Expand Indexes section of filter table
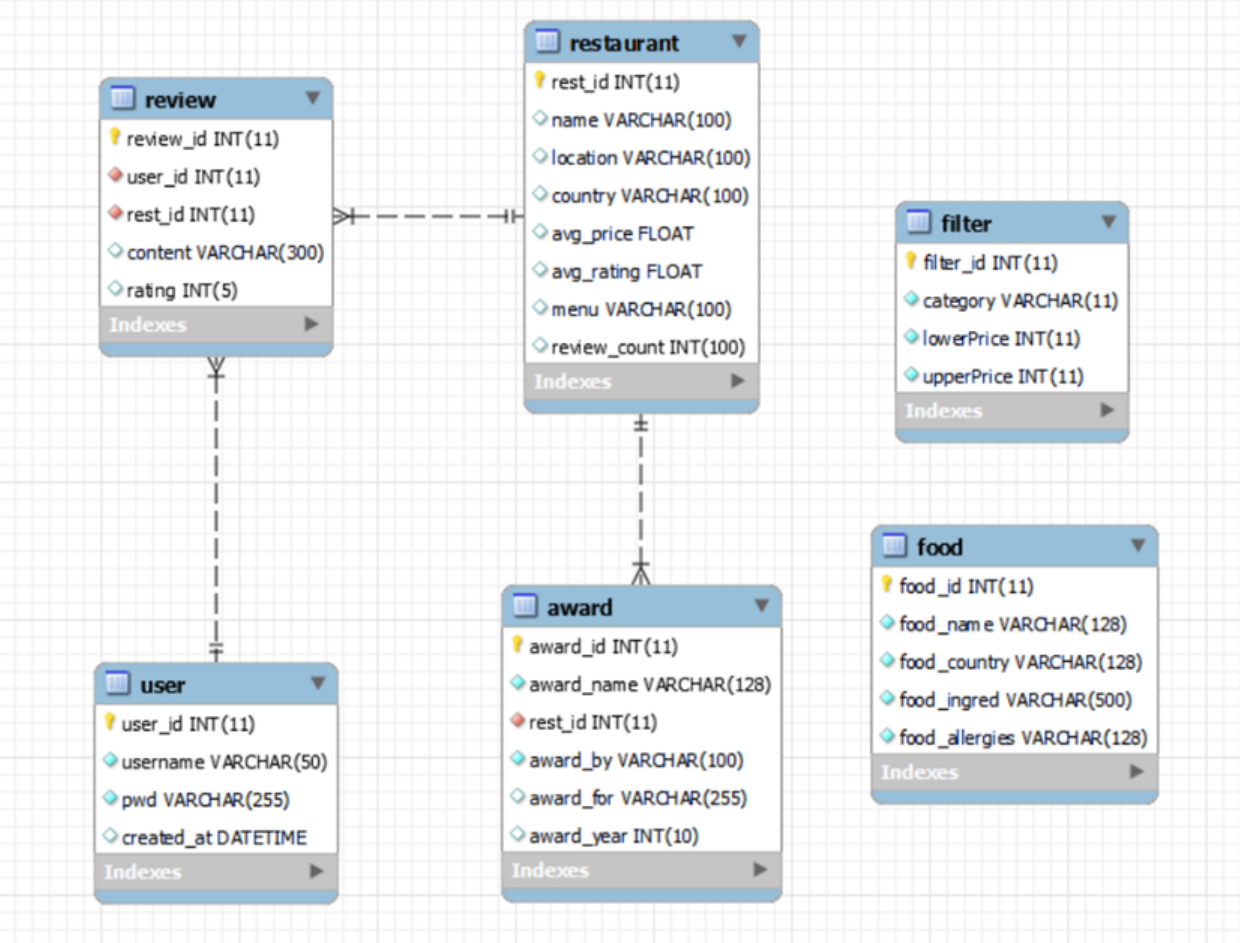This screenshot has height=943, width=1240. point(1107,410)
